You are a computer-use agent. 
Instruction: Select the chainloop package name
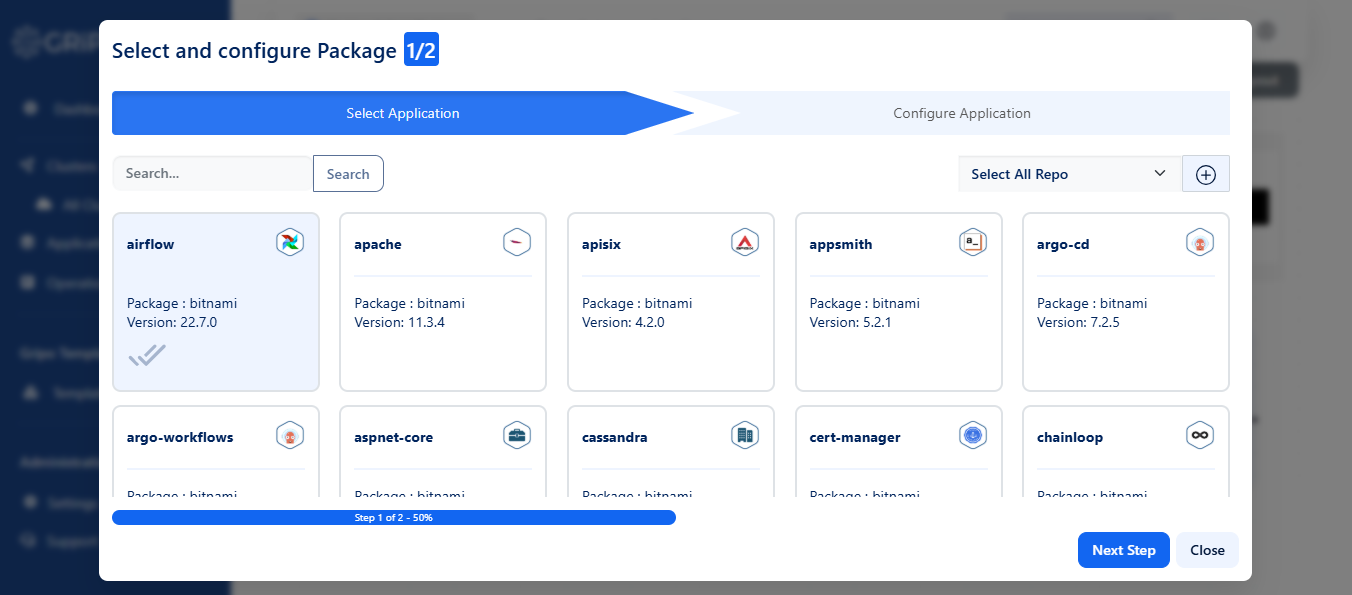1070,437
